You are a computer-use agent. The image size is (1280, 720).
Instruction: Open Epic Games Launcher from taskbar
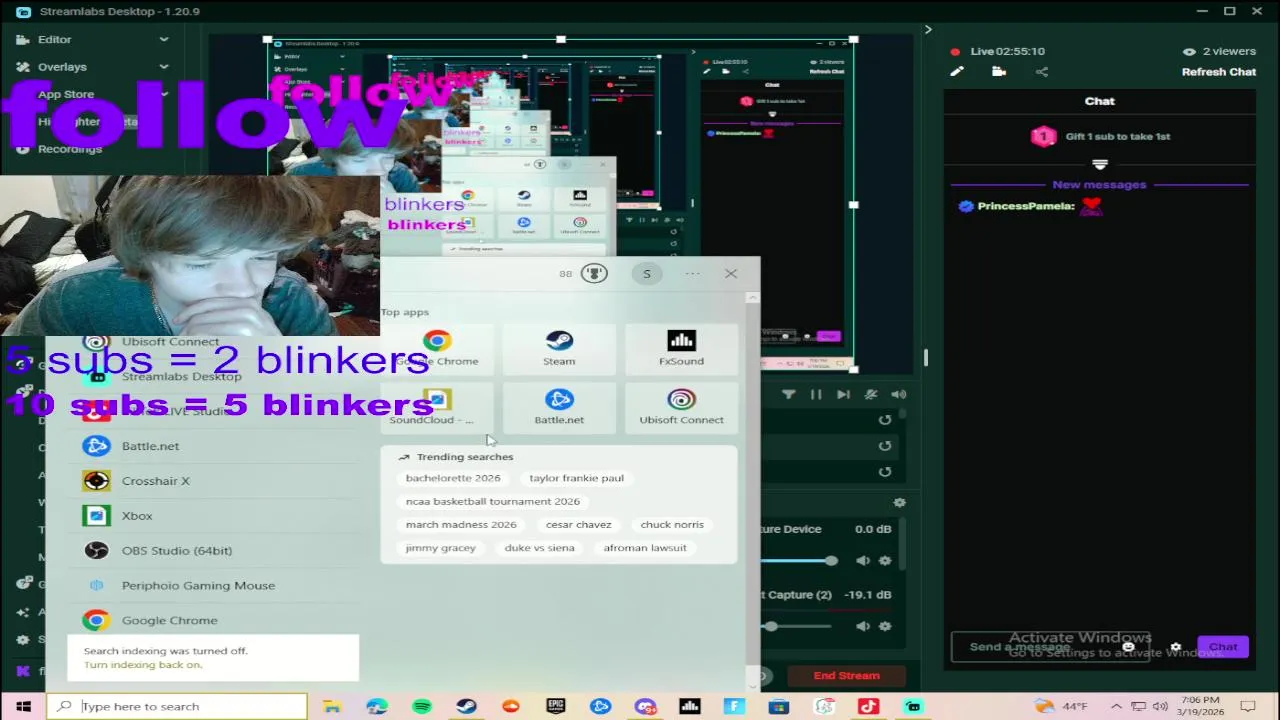coord(555,706)
